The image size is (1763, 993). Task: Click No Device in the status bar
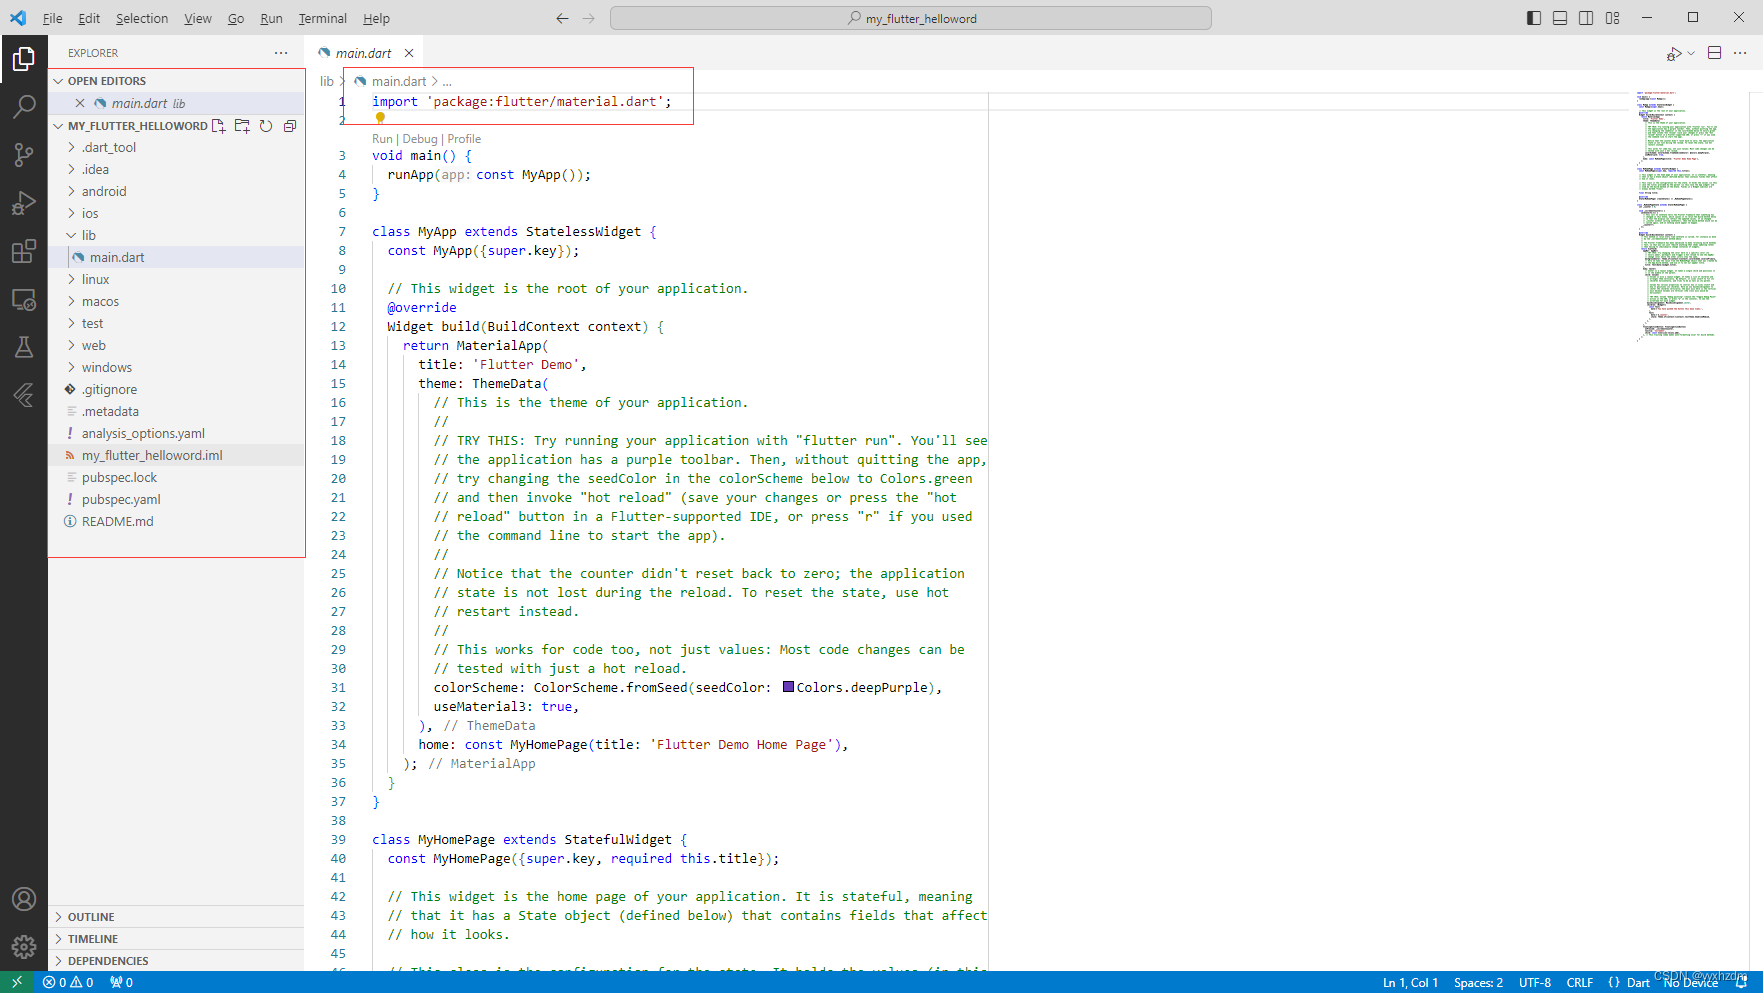click(1690, 982)
